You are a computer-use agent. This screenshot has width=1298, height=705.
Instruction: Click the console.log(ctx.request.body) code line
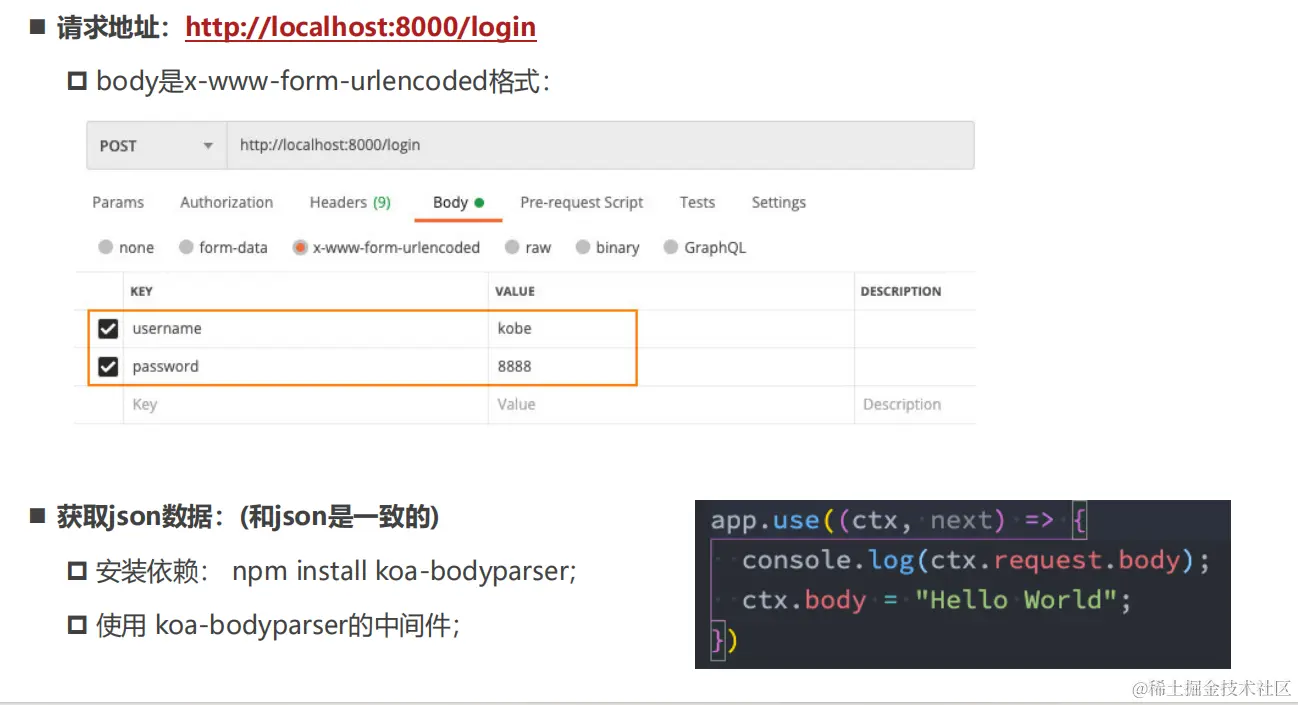coord(976,560)
